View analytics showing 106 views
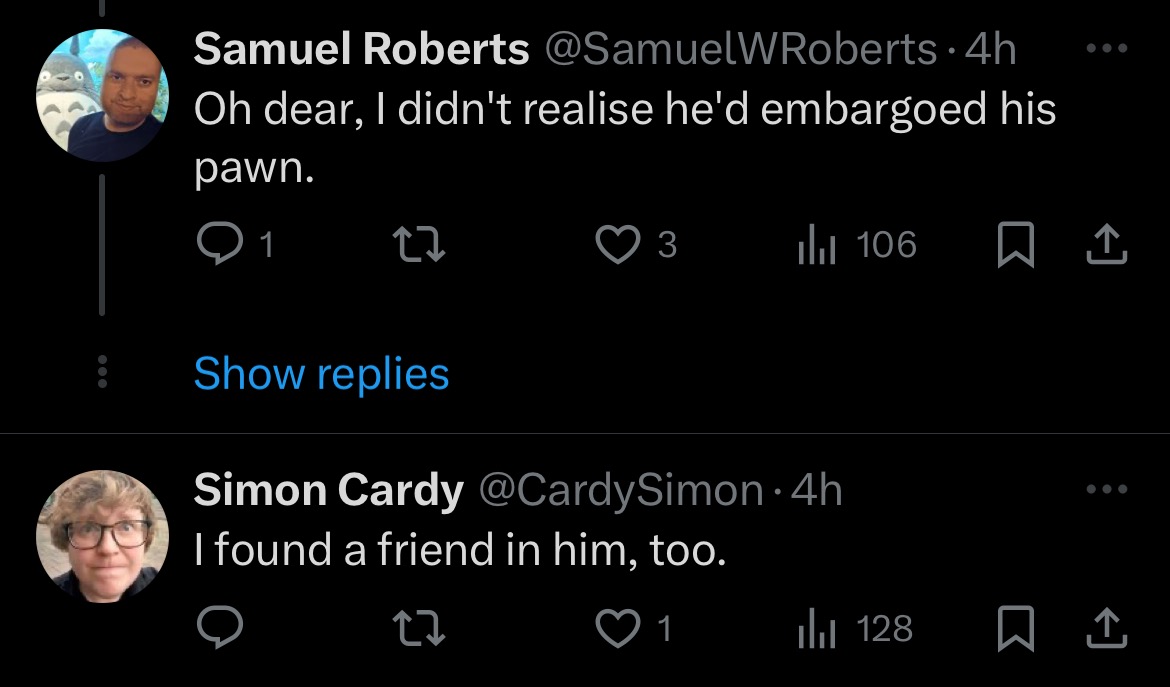This screenshot has width=1170, height=687. click(x=857, y=245)
